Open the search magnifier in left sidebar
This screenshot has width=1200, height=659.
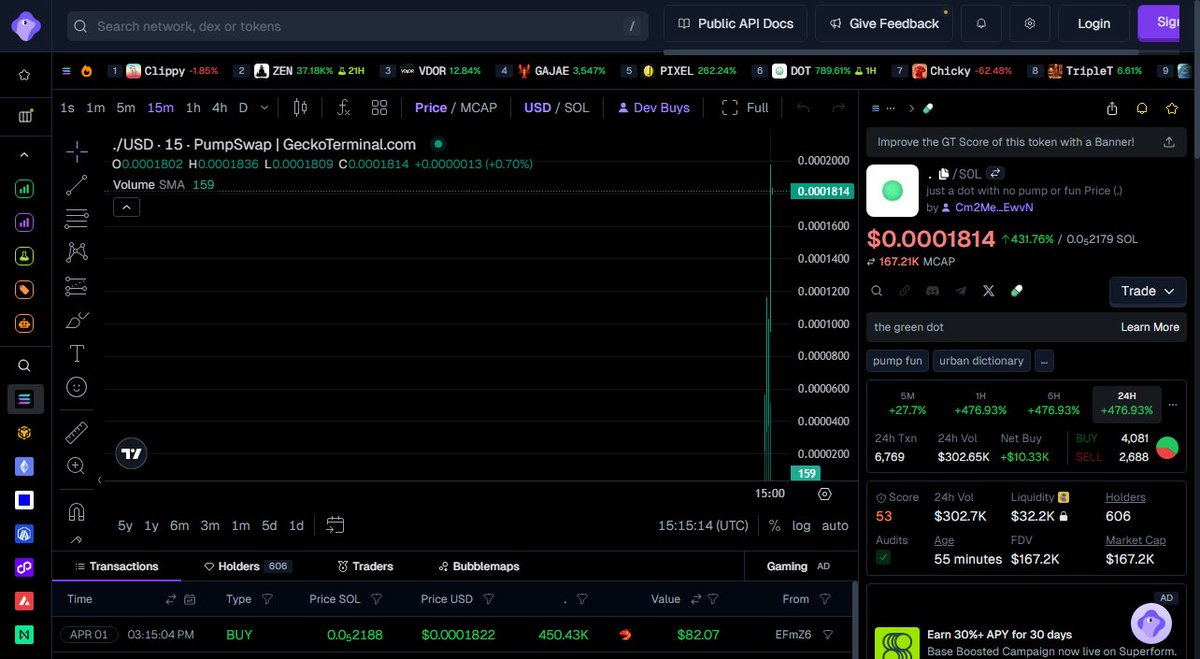pos(25,365)
